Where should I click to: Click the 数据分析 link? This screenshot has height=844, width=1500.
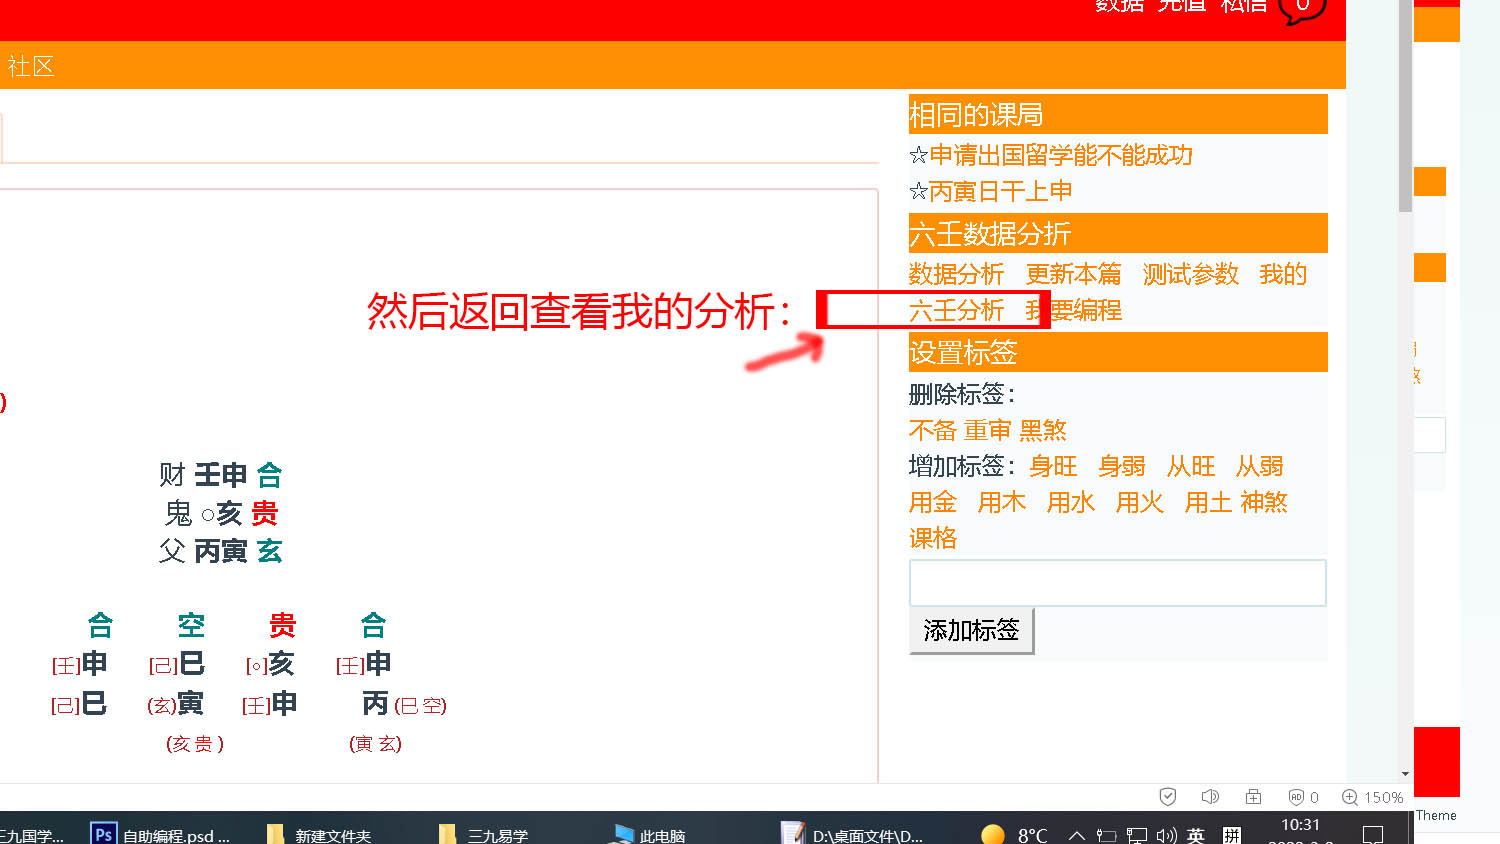click(x=956, y=274)
